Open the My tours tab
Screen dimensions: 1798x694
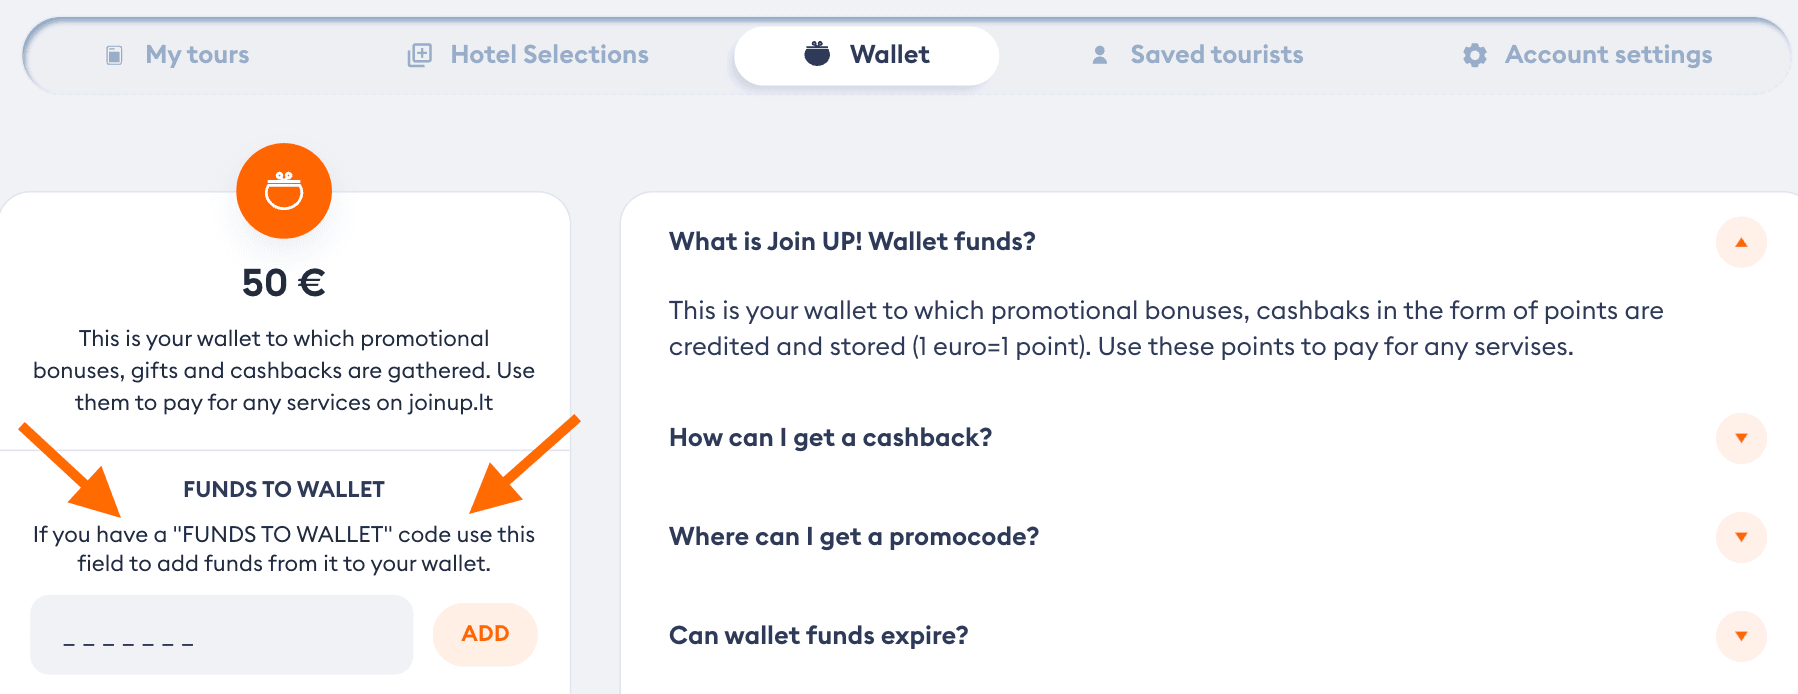[x=178, y=55]
